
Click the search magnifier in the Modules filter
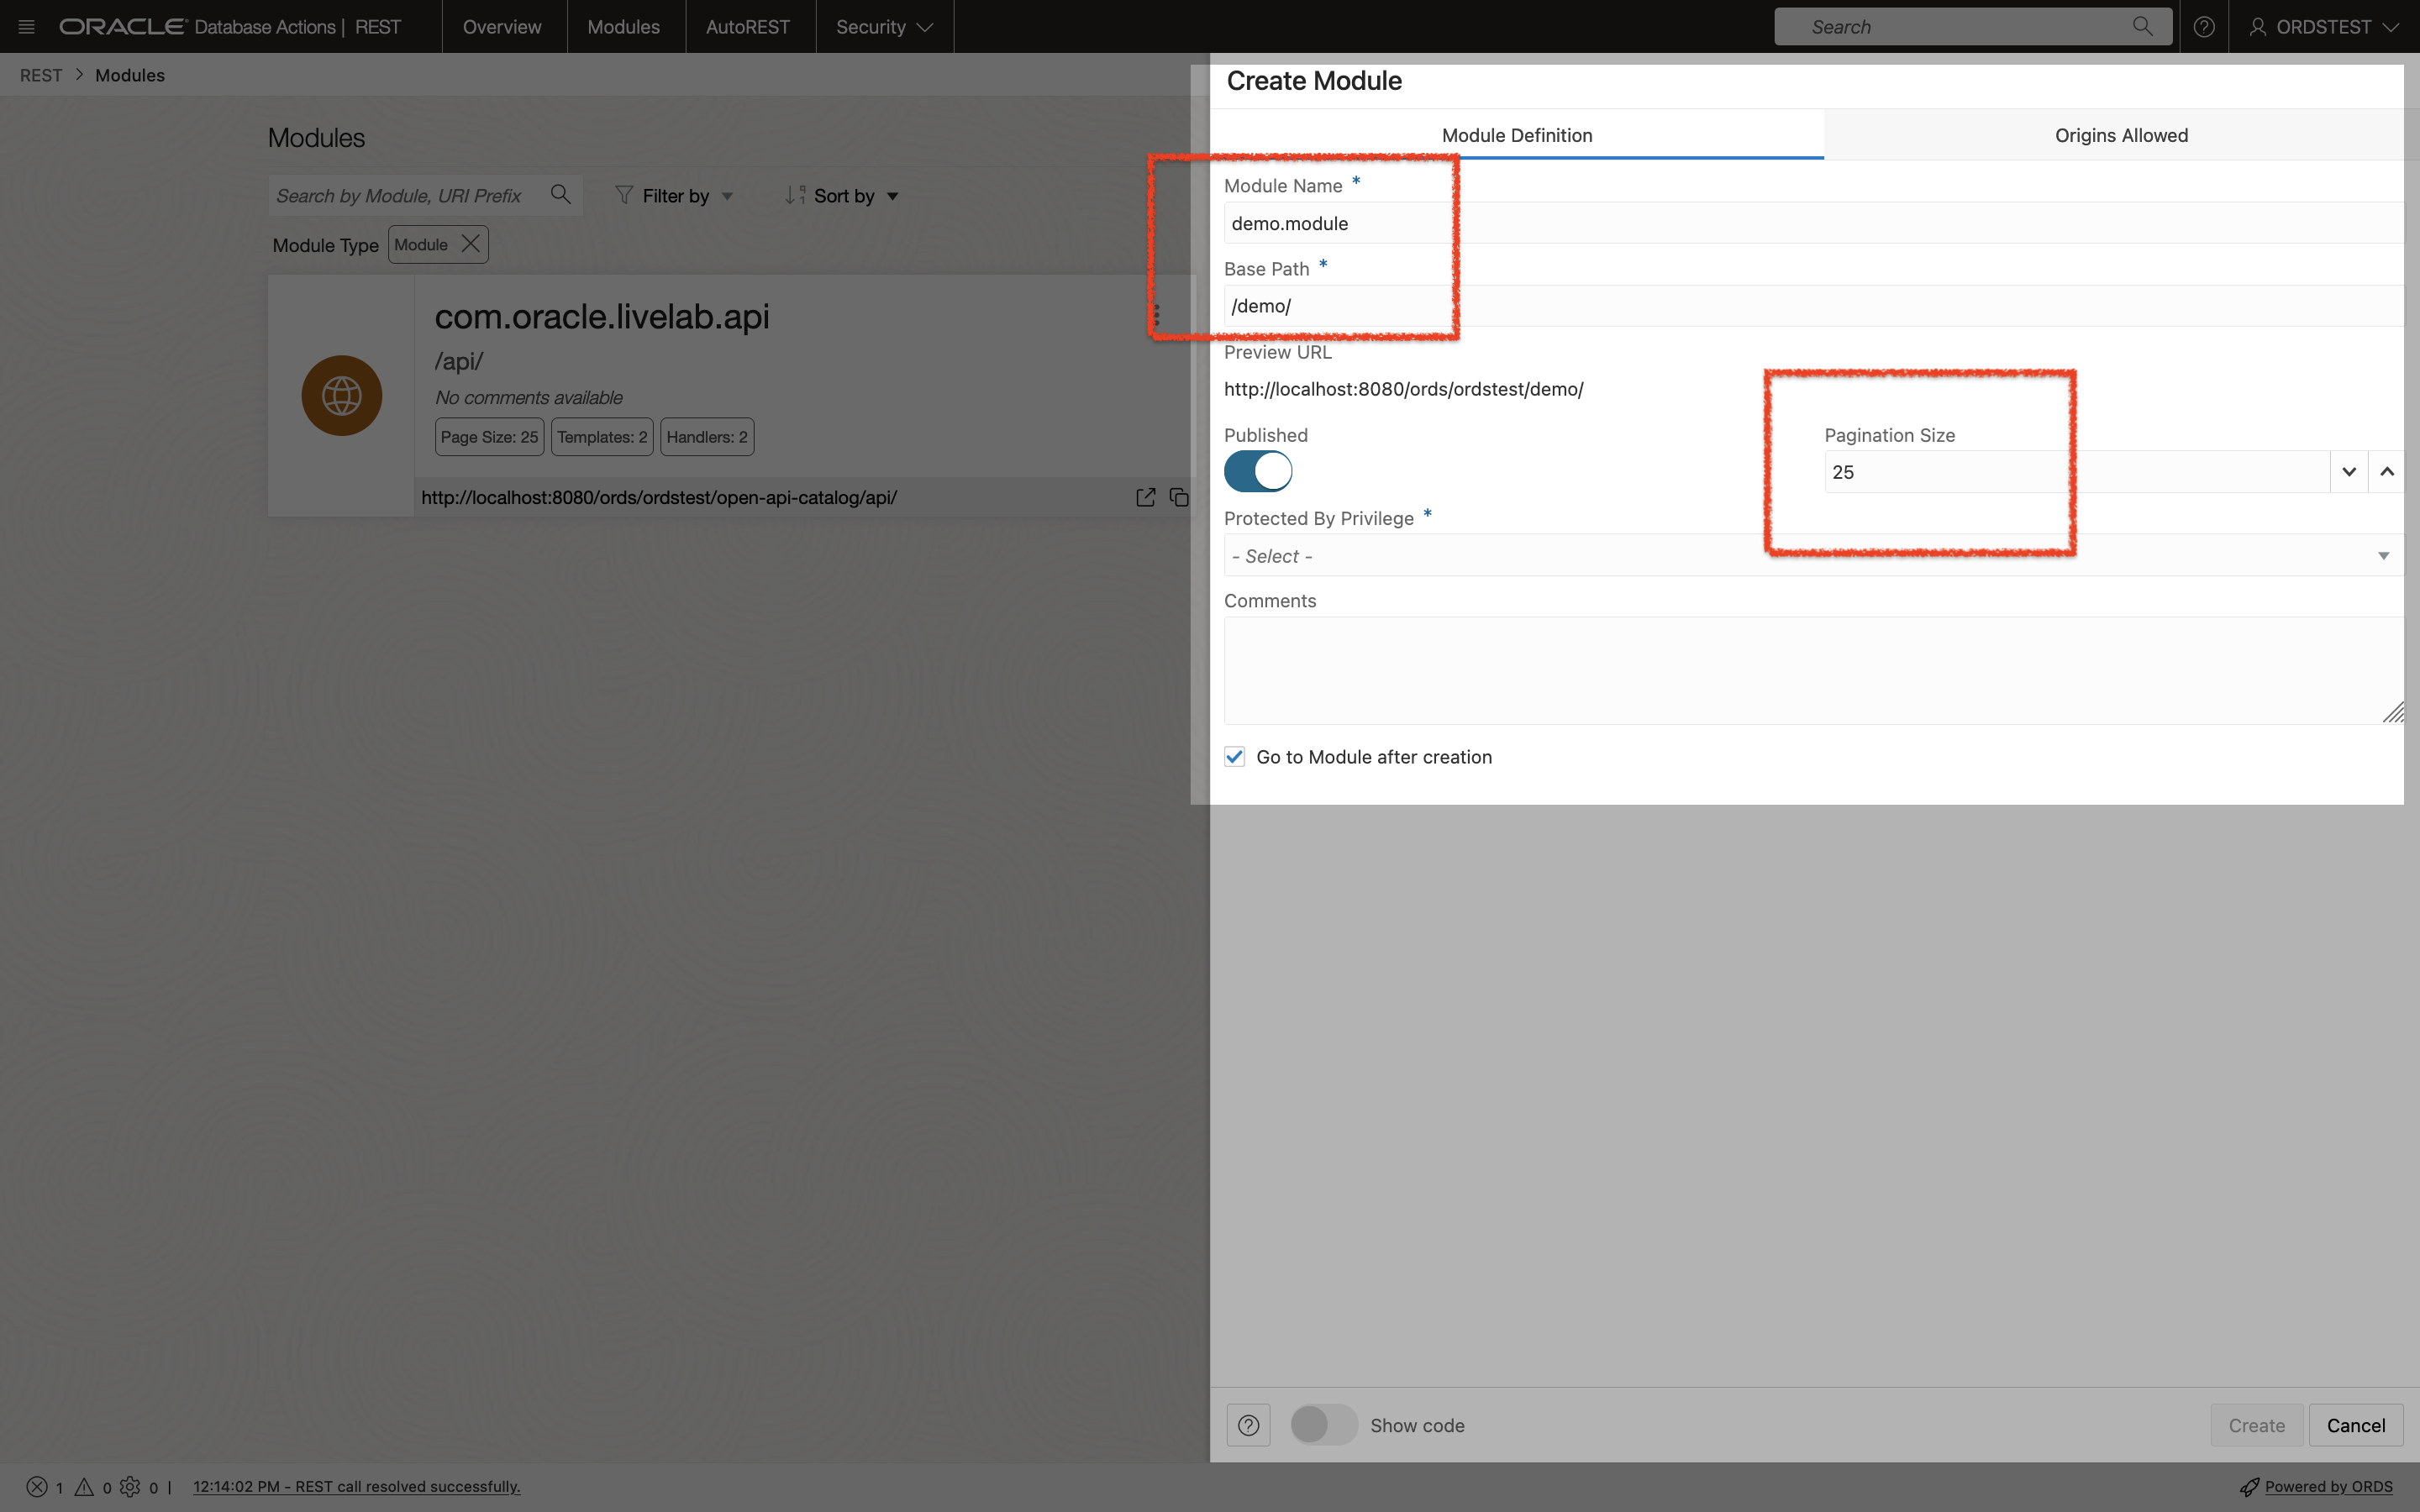click(x=561, y=195)
